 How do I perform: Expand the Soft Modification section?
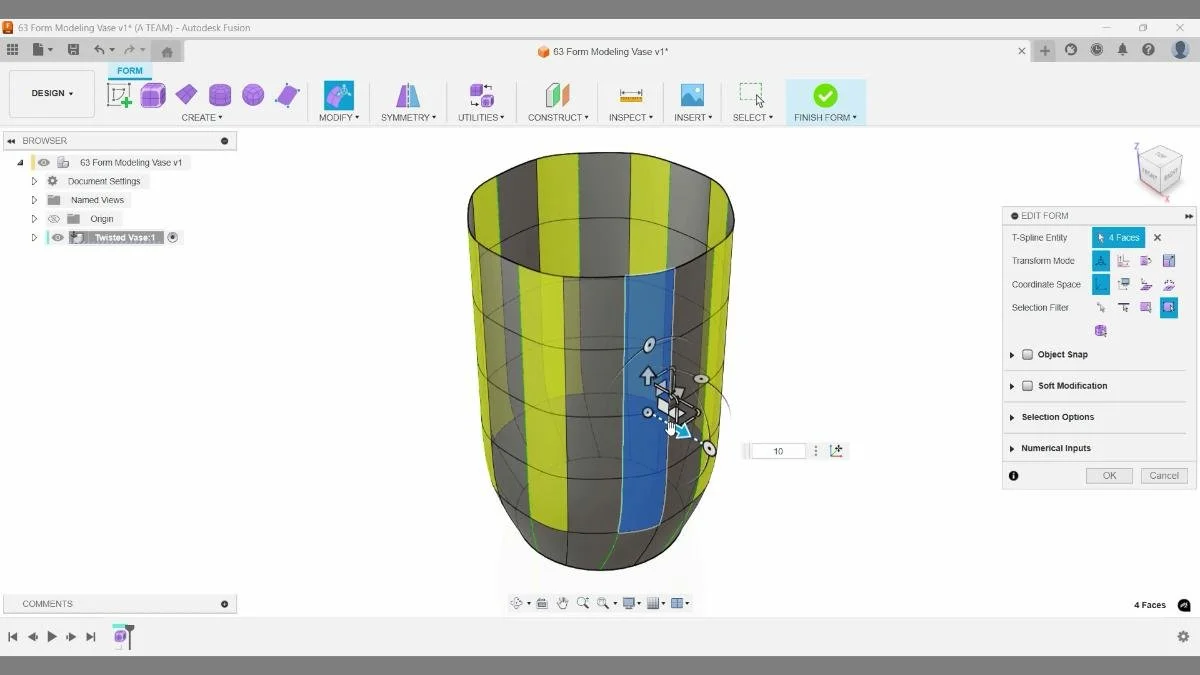[x=1012, y=385]
